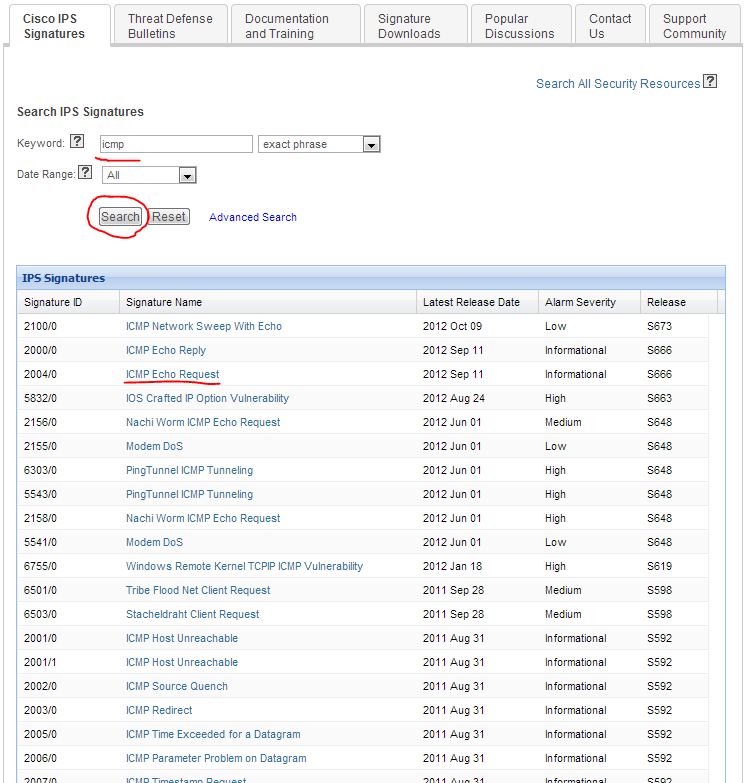Open Documentation and Training tab
Screen dimensions: 747x783
pyautogui.click(x=296, y=26)
